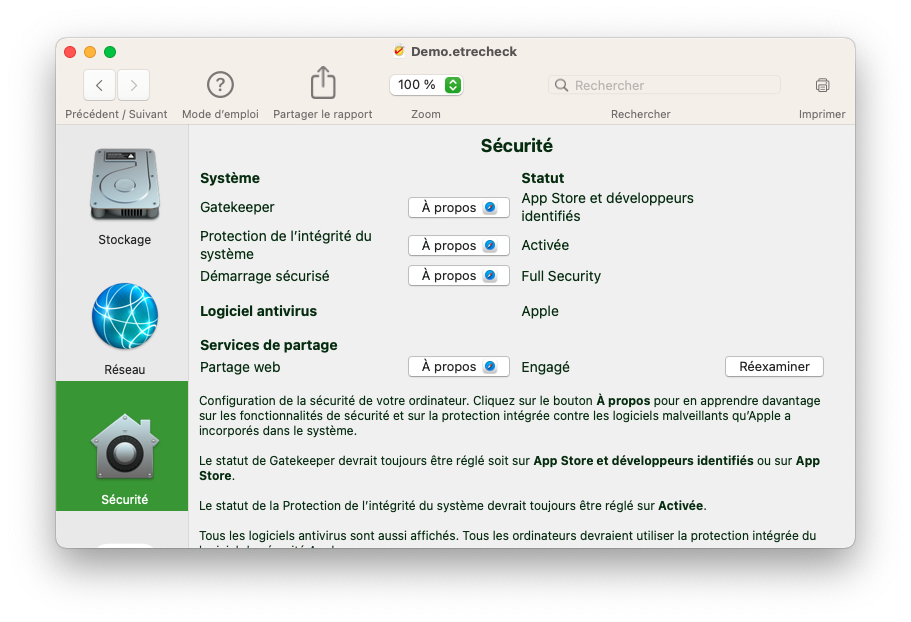Click the Démarrage sécurisé label
The width and height of the screenshot is (911, 622).
pos(264,276)
